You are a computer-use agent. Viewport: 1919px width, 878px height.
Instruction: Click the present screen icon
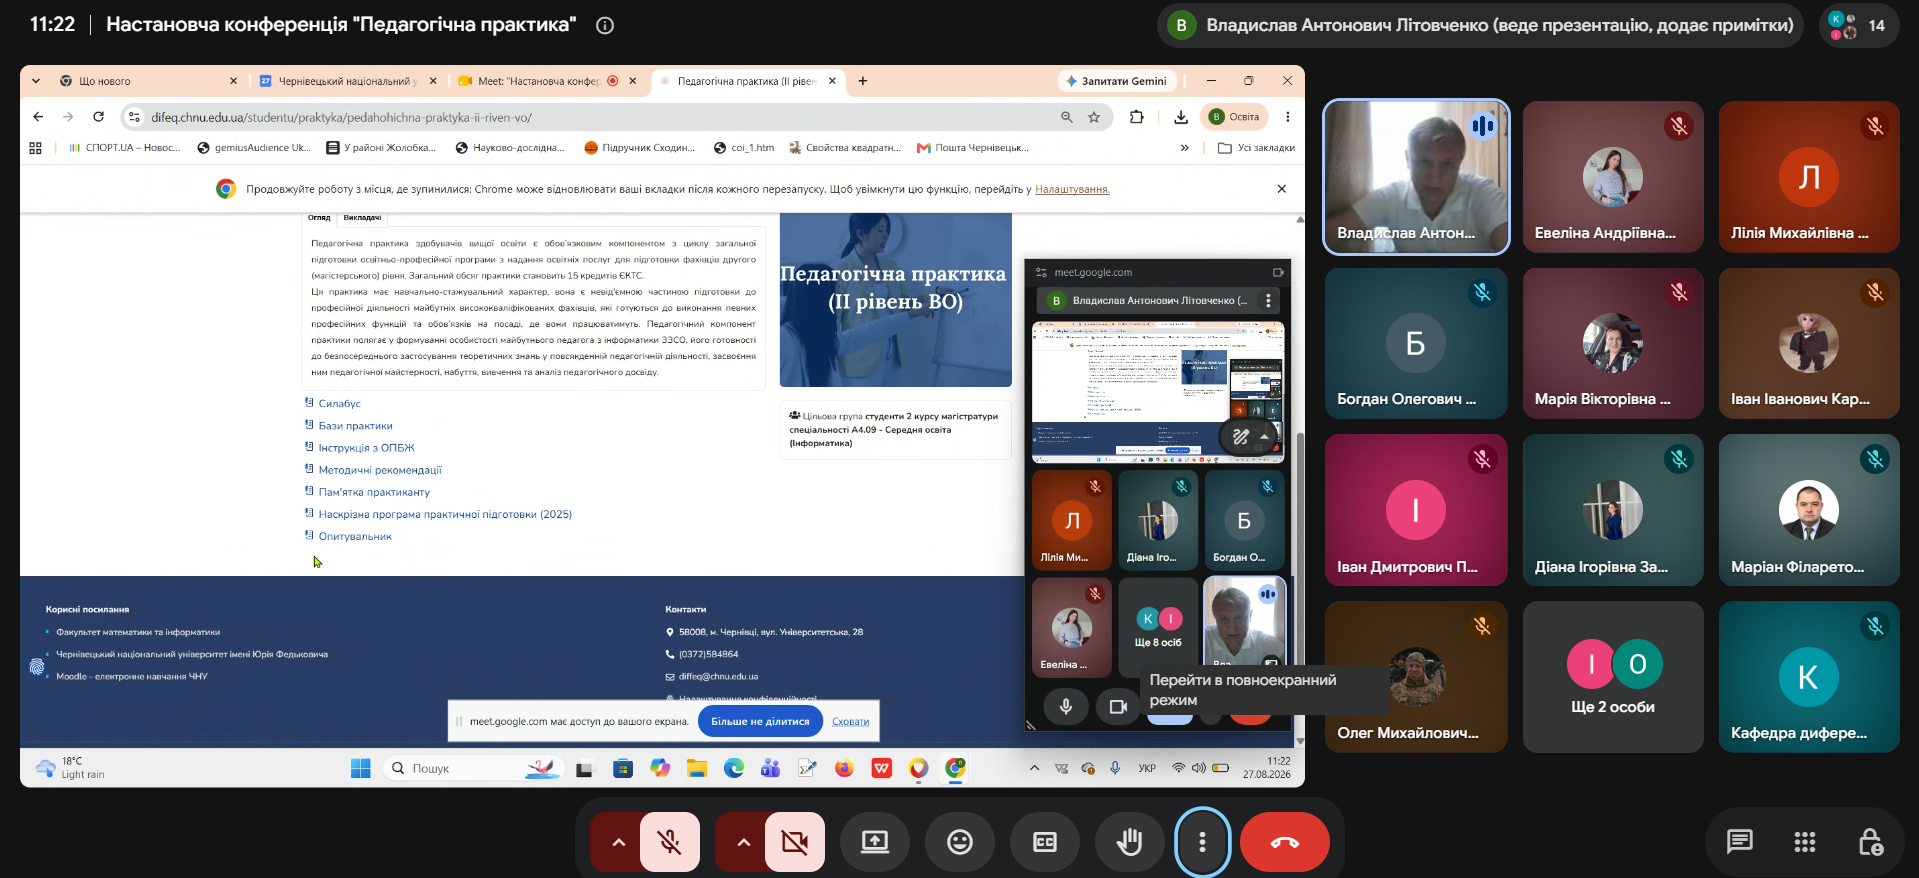coord(875,842)
